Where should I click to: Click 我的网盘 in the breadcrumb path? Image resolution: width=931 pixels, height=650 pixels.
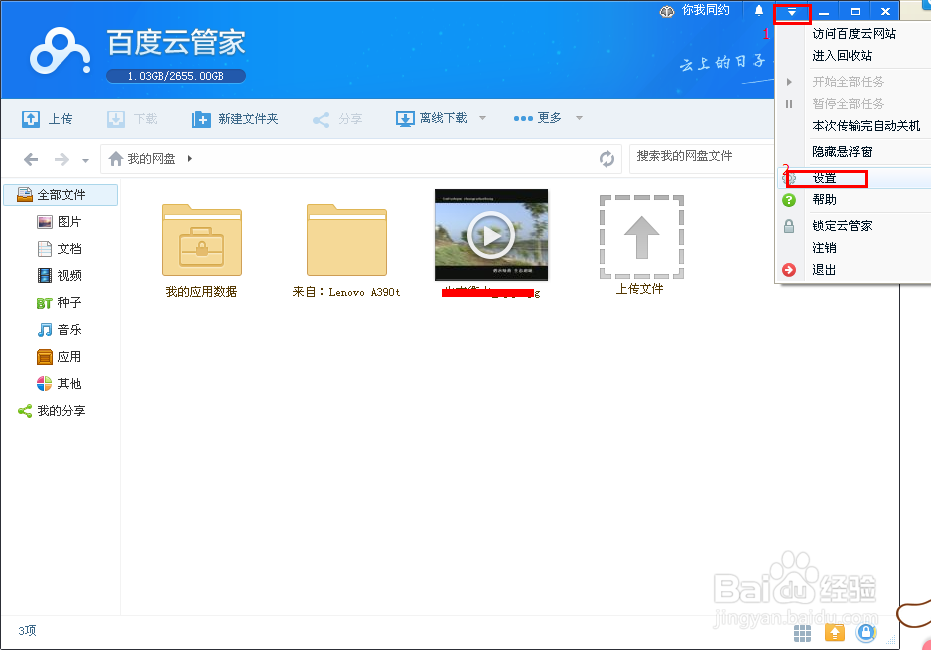[151, 158]
